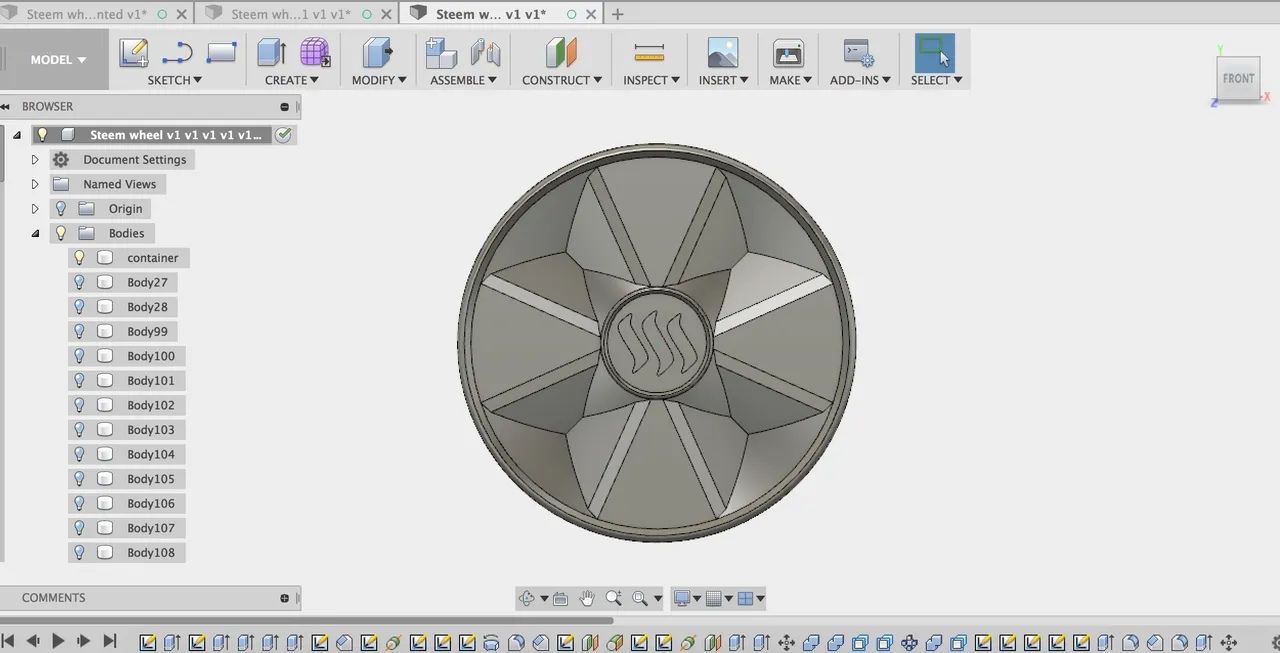Select the Create Sketch tool icon
This screenshot has width=1280, height=653.
tap(134, 53)
